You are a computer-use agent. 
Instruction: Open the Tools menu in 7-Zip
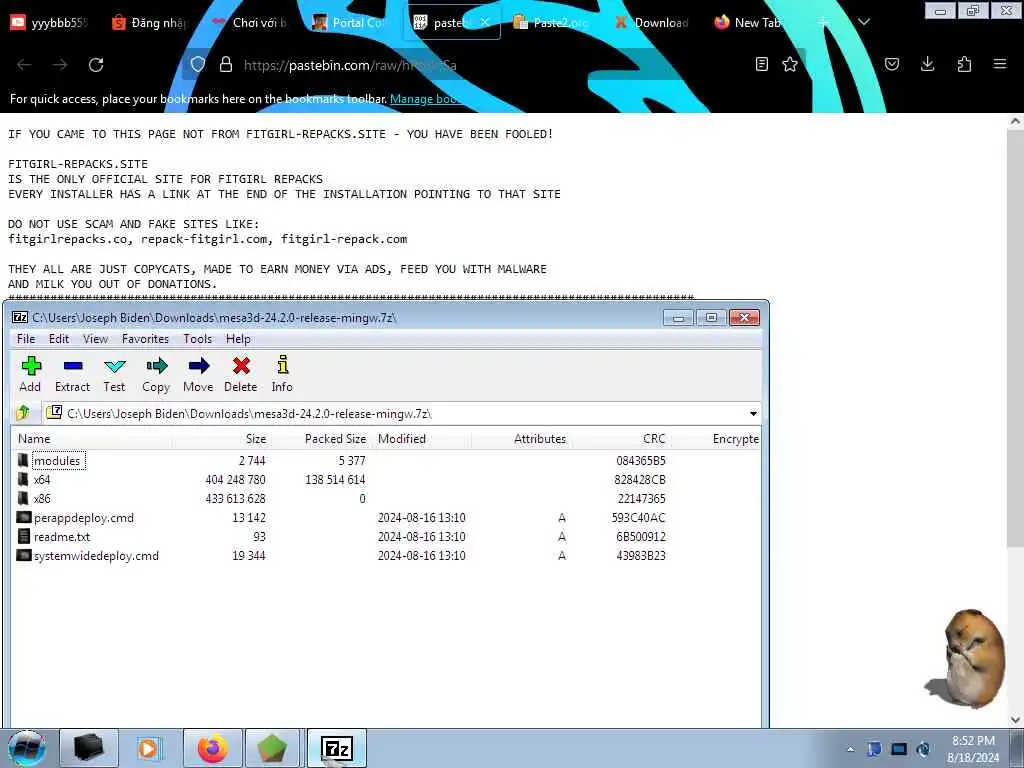tap(198, 338)
